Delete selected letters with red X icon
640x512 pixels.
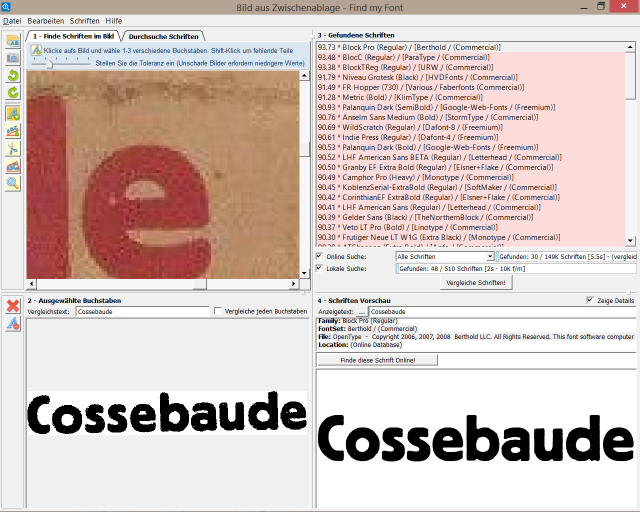[x=13, y=306]
